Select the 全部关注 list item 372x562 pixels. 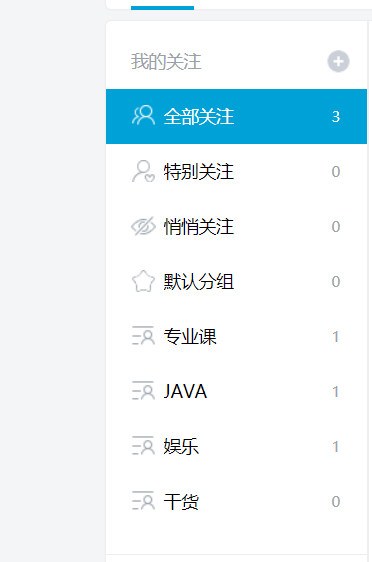[237, 116]
